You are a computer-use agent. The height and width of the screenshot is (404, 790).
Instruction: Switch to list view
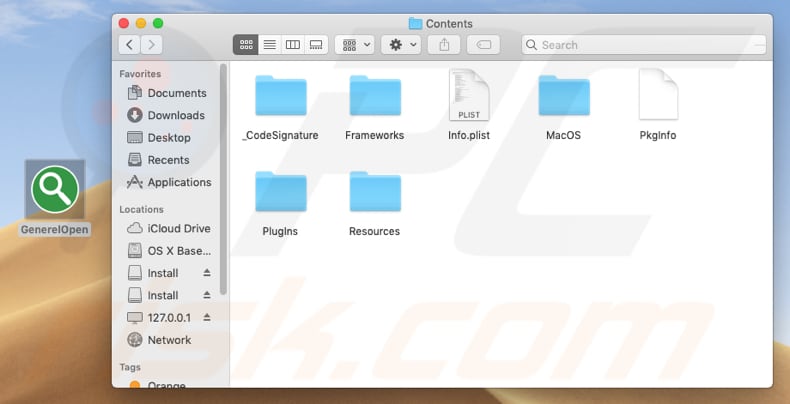coord(270,45)
